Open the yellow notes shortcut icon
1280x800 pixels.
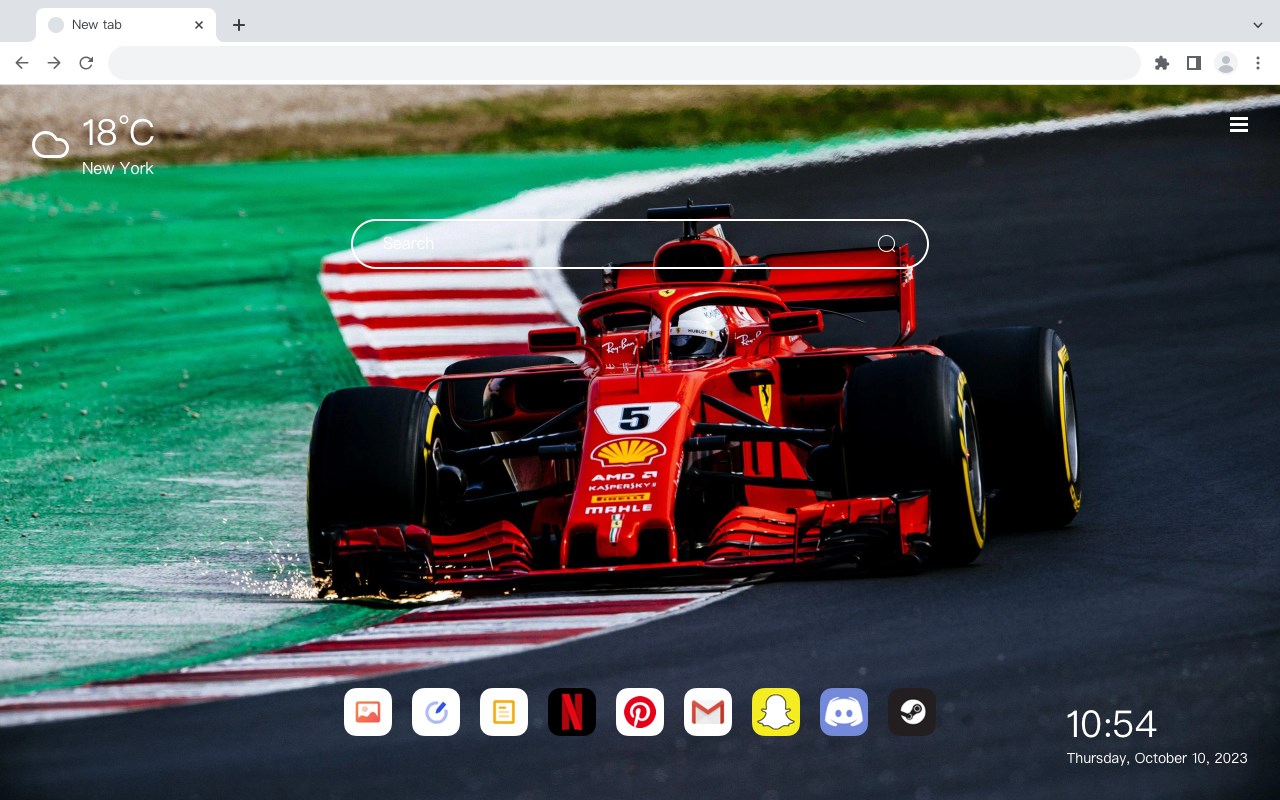[x=504, y=712]
